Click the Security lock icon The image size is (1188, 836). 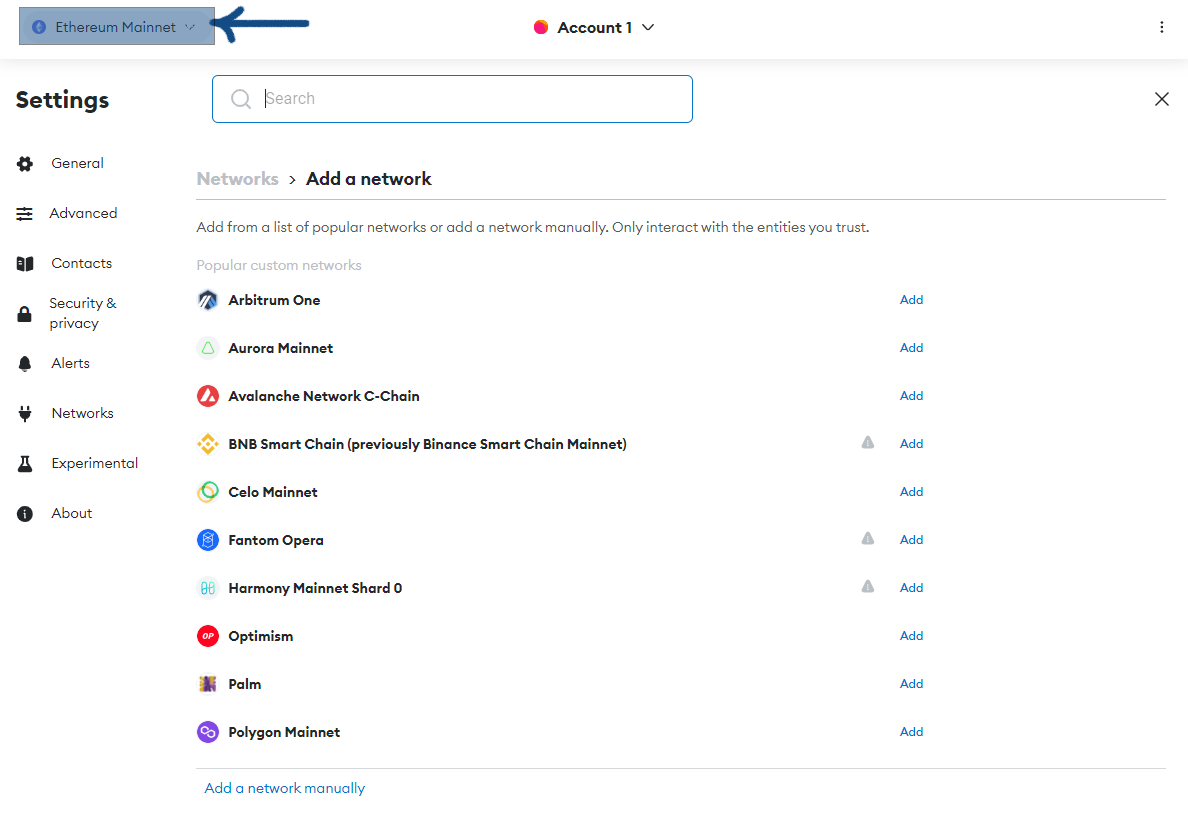tap(24, 314)
